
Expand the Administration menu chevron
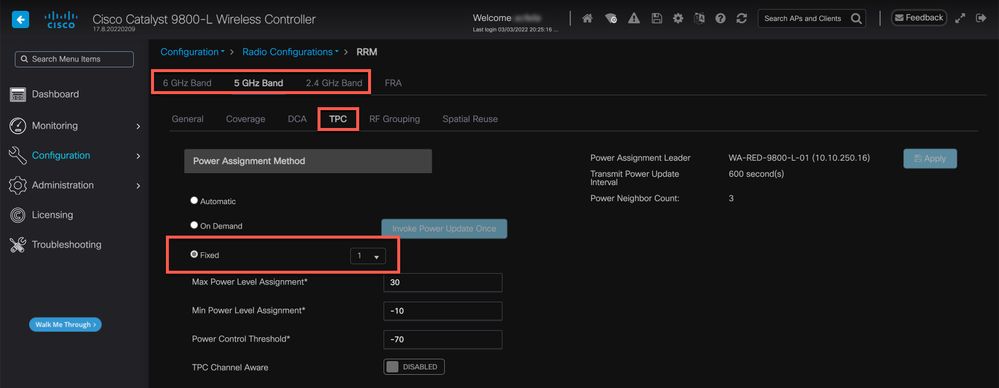pyautogui.click(x=138, y=185)
